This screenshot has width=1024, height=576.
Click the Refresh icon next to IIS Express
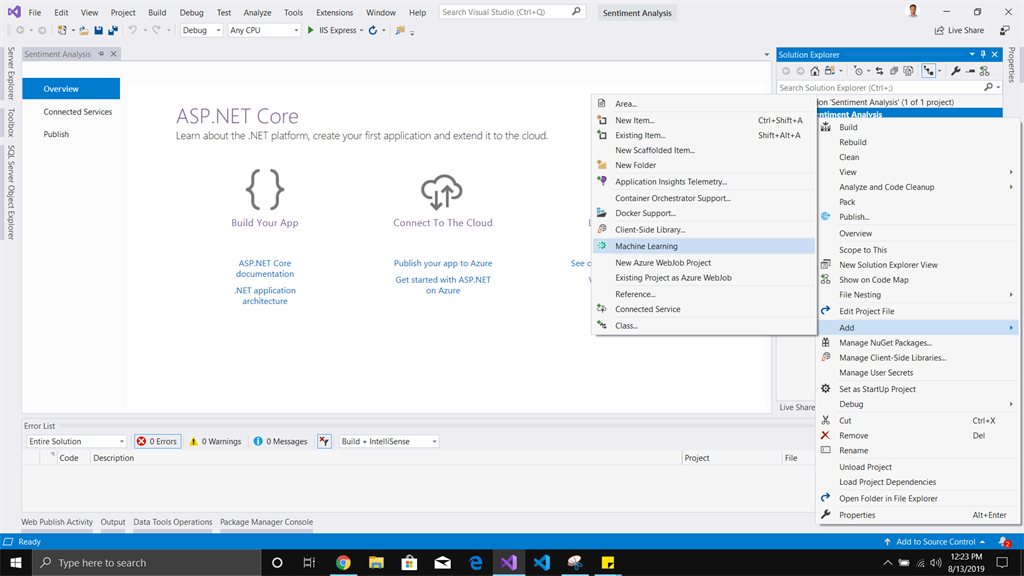click(371, 30)
